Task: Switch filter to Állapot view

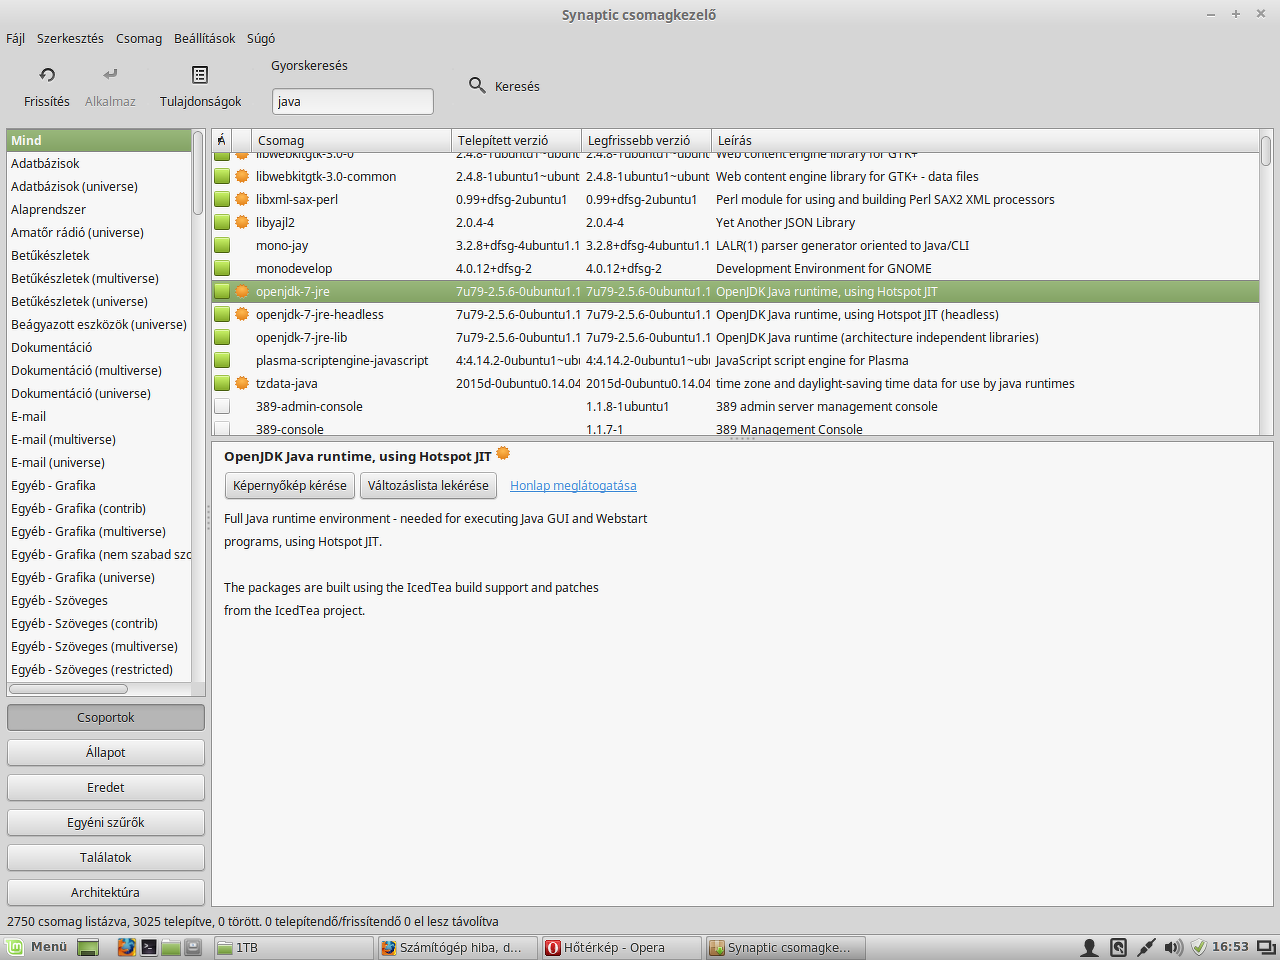Action: [106, 752]
